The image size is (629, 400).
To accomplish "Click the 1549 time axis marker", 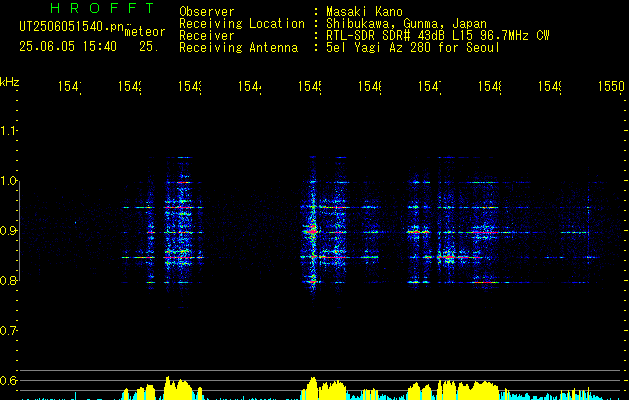I will (550, 87).
